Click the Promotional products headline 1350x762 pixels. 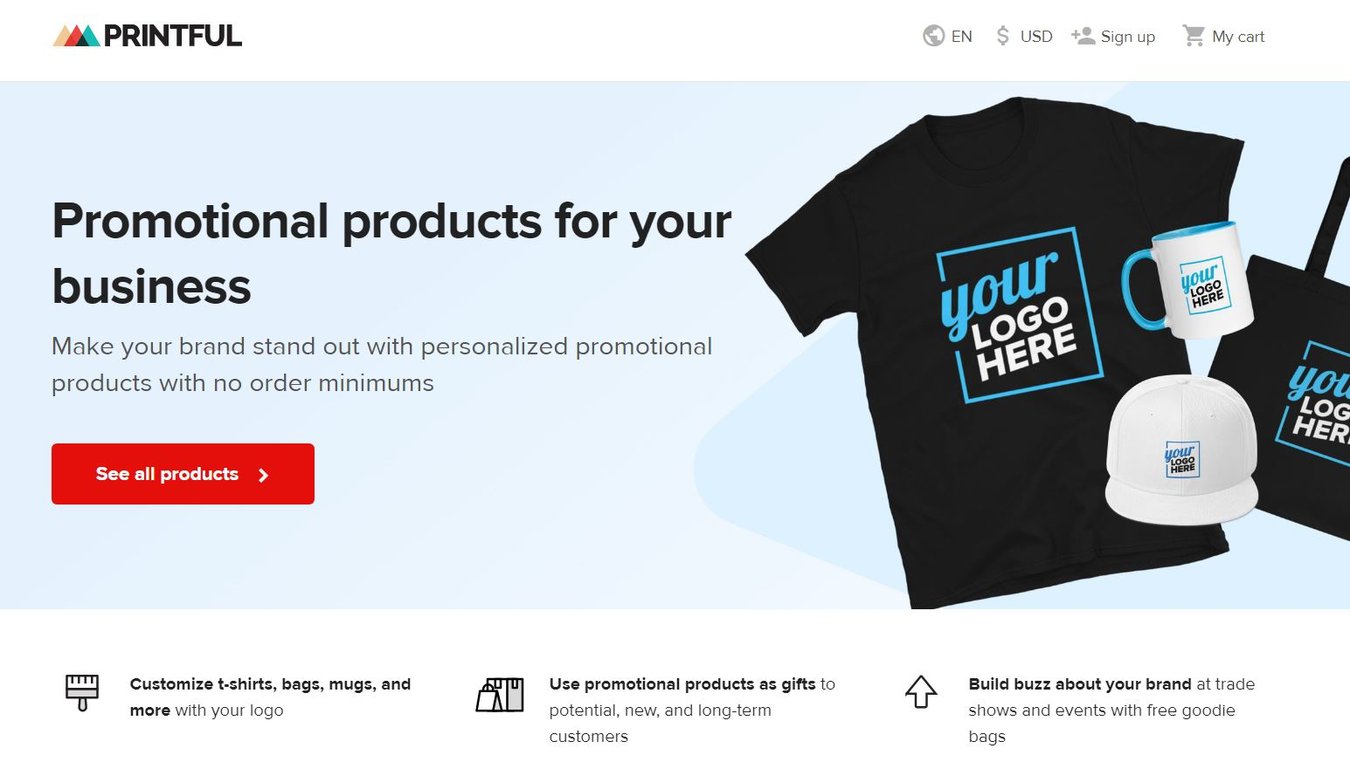click(390, 253)
